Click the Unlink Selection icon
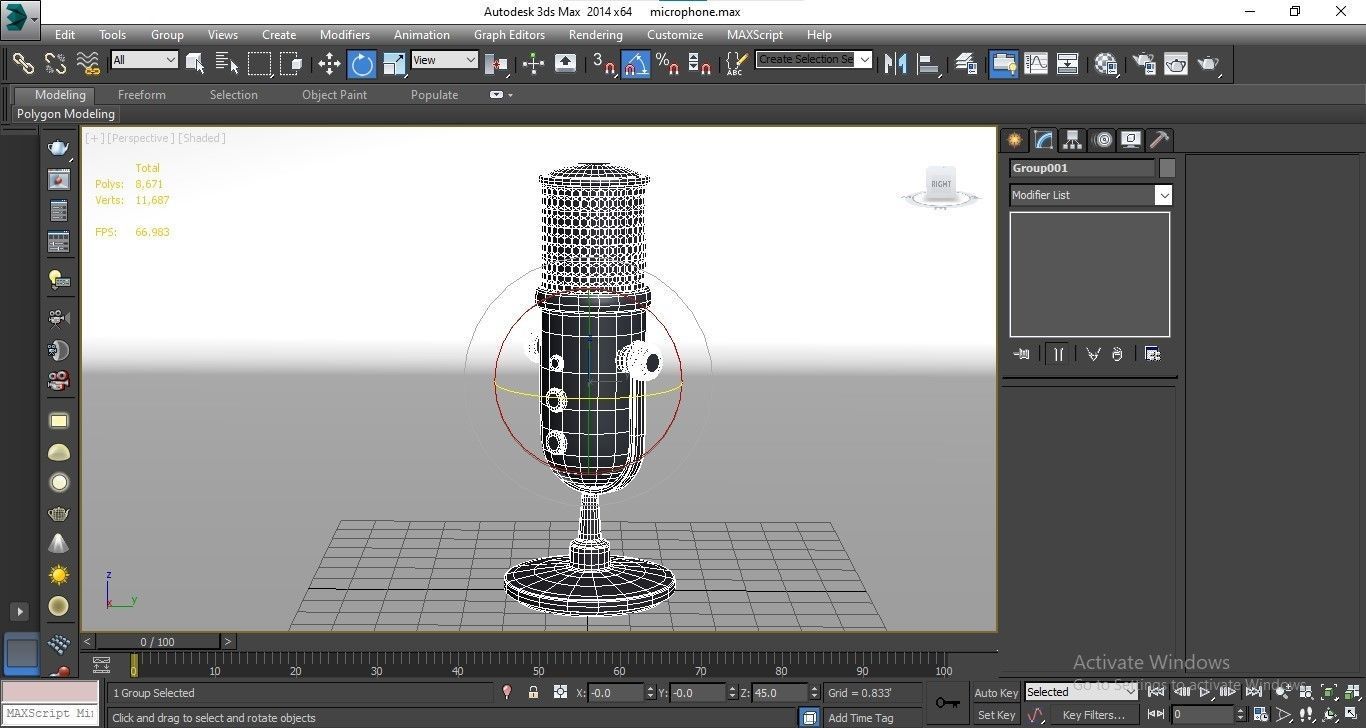The height and width of the screenshot is (728, 1366). 56,64
